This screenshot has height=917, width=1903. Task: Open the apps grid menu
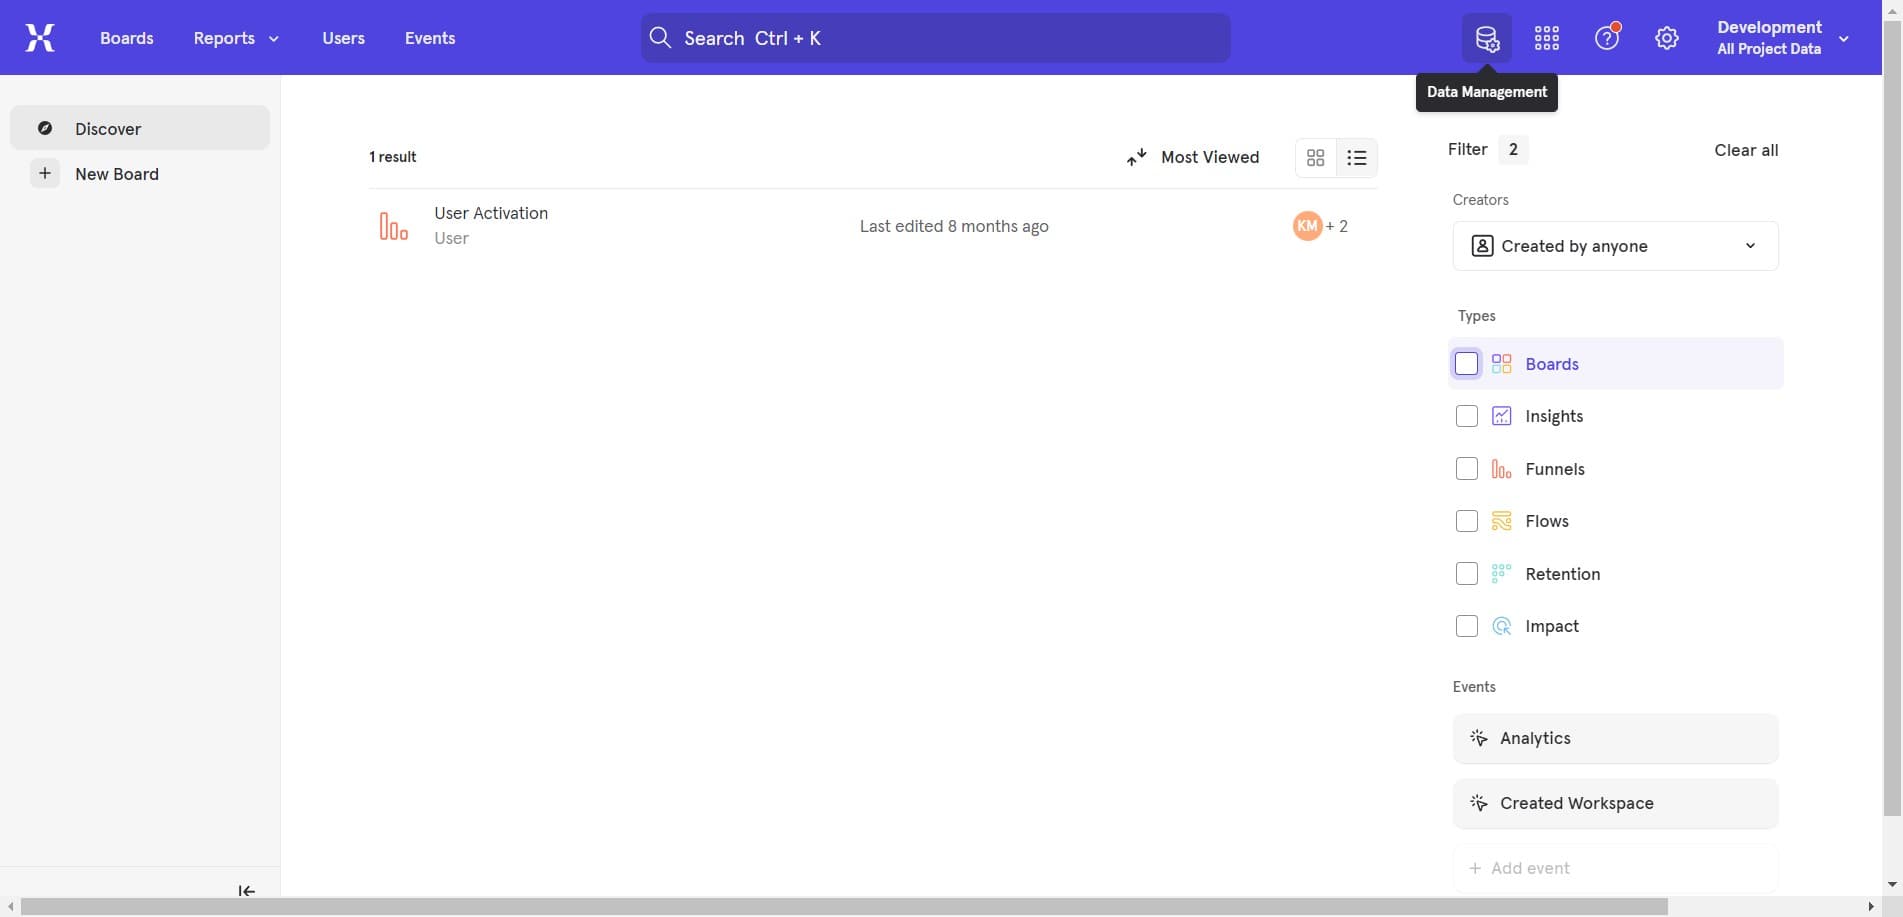pyautogui.click(x=1545, y=37)
